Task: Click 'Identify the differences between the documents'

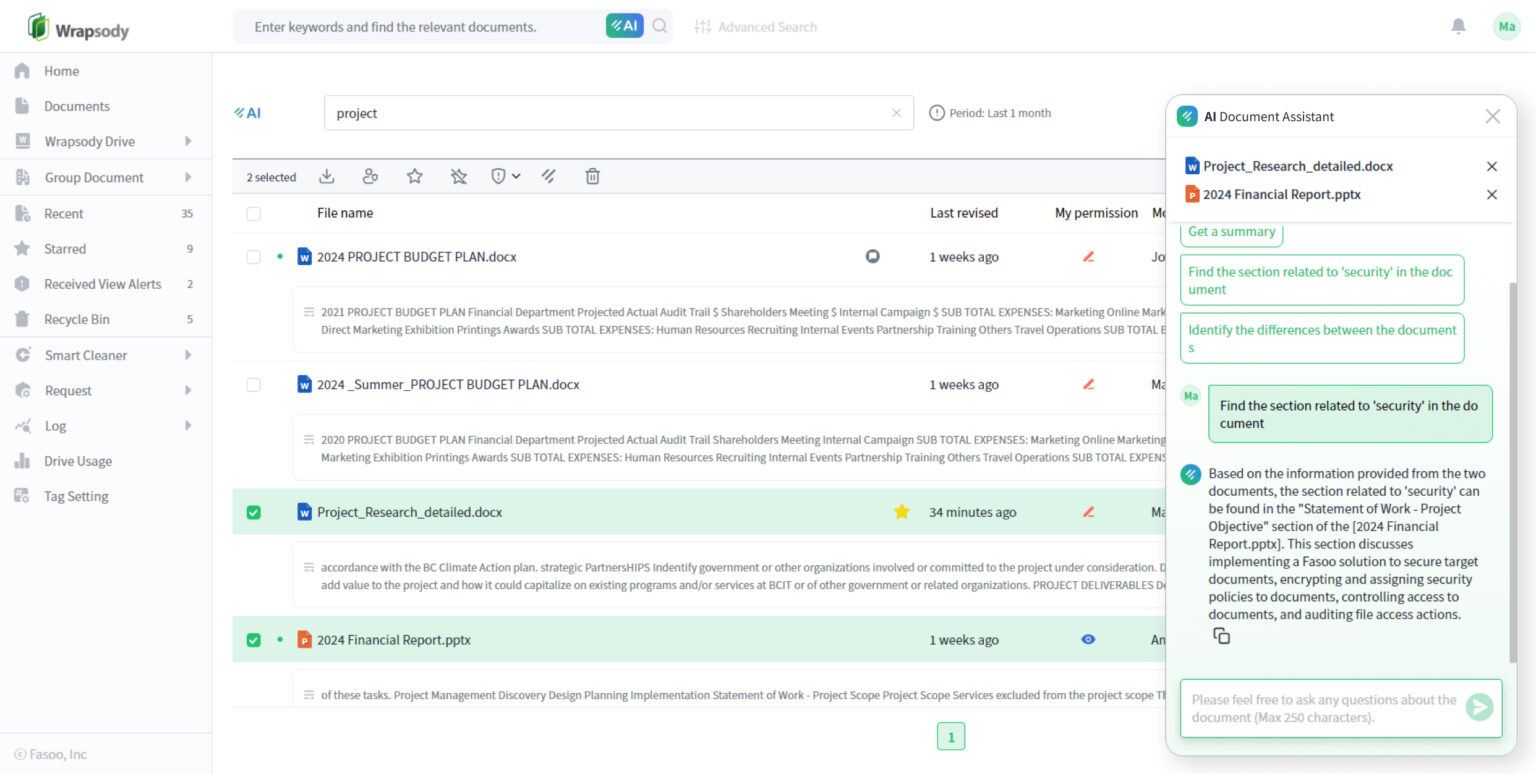Action: pyautogui.click(x=1322, y=337)
